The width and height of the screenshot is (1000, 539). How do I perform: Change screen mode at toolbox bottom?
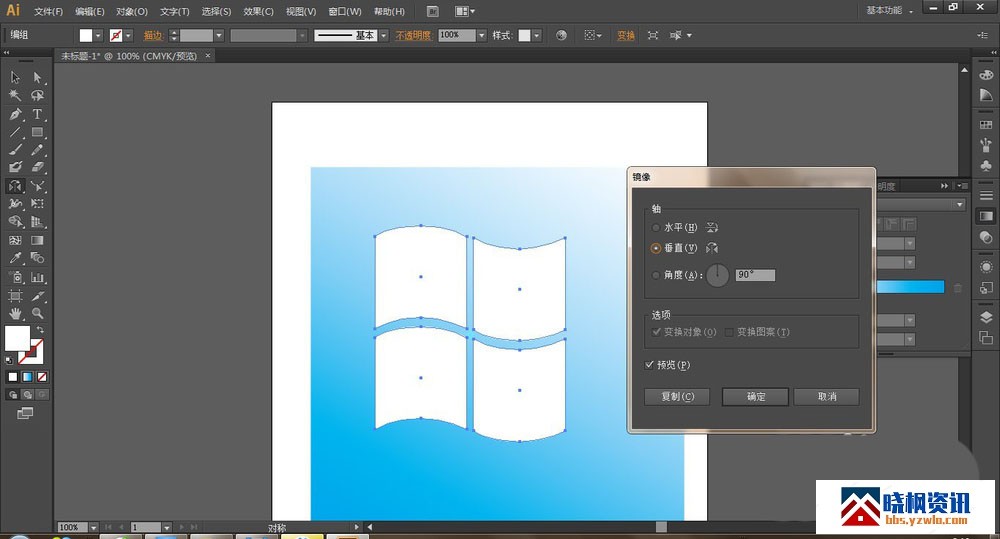[x=25, y=413]
